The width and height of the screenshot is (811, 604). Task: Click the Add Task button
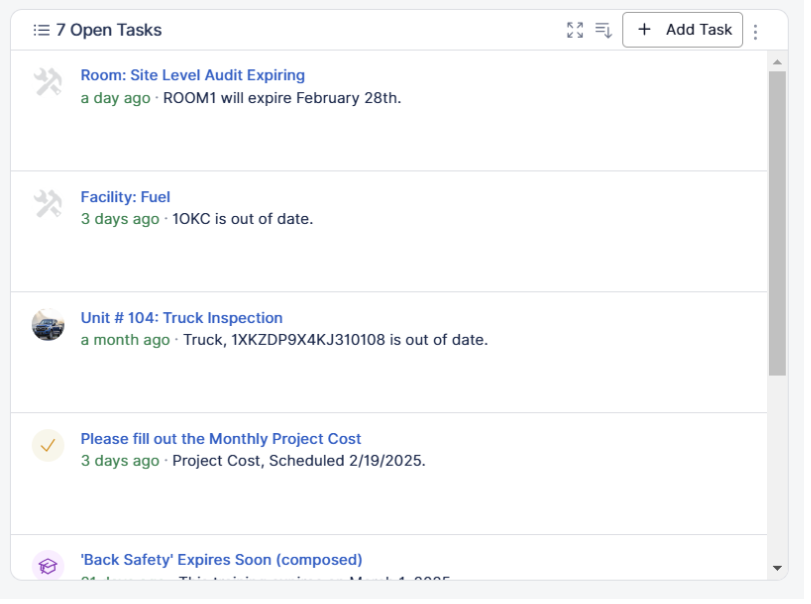click(x=682, y=30)
